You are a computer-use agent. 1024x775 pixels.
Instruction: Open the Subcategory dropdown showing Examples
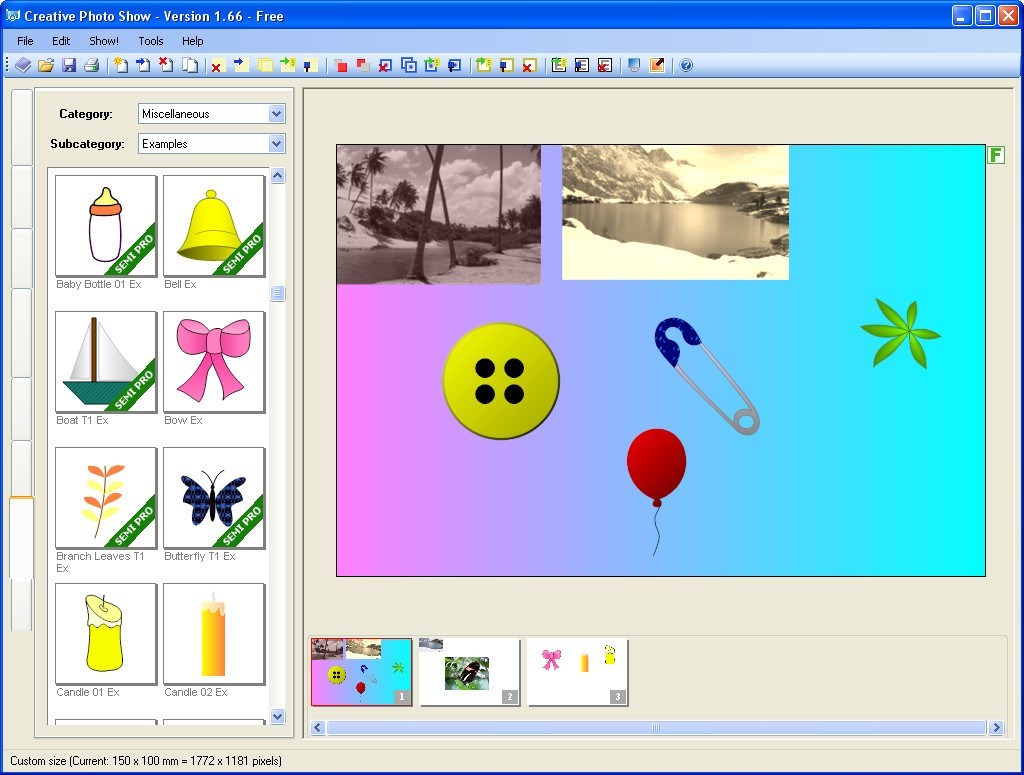[x=212, y=144]
